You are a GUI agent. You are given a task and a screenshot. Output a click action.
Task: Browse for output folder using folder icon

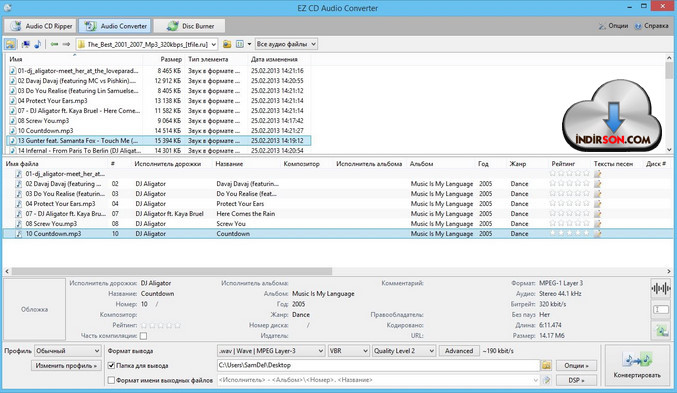click(x=546, y=365)
